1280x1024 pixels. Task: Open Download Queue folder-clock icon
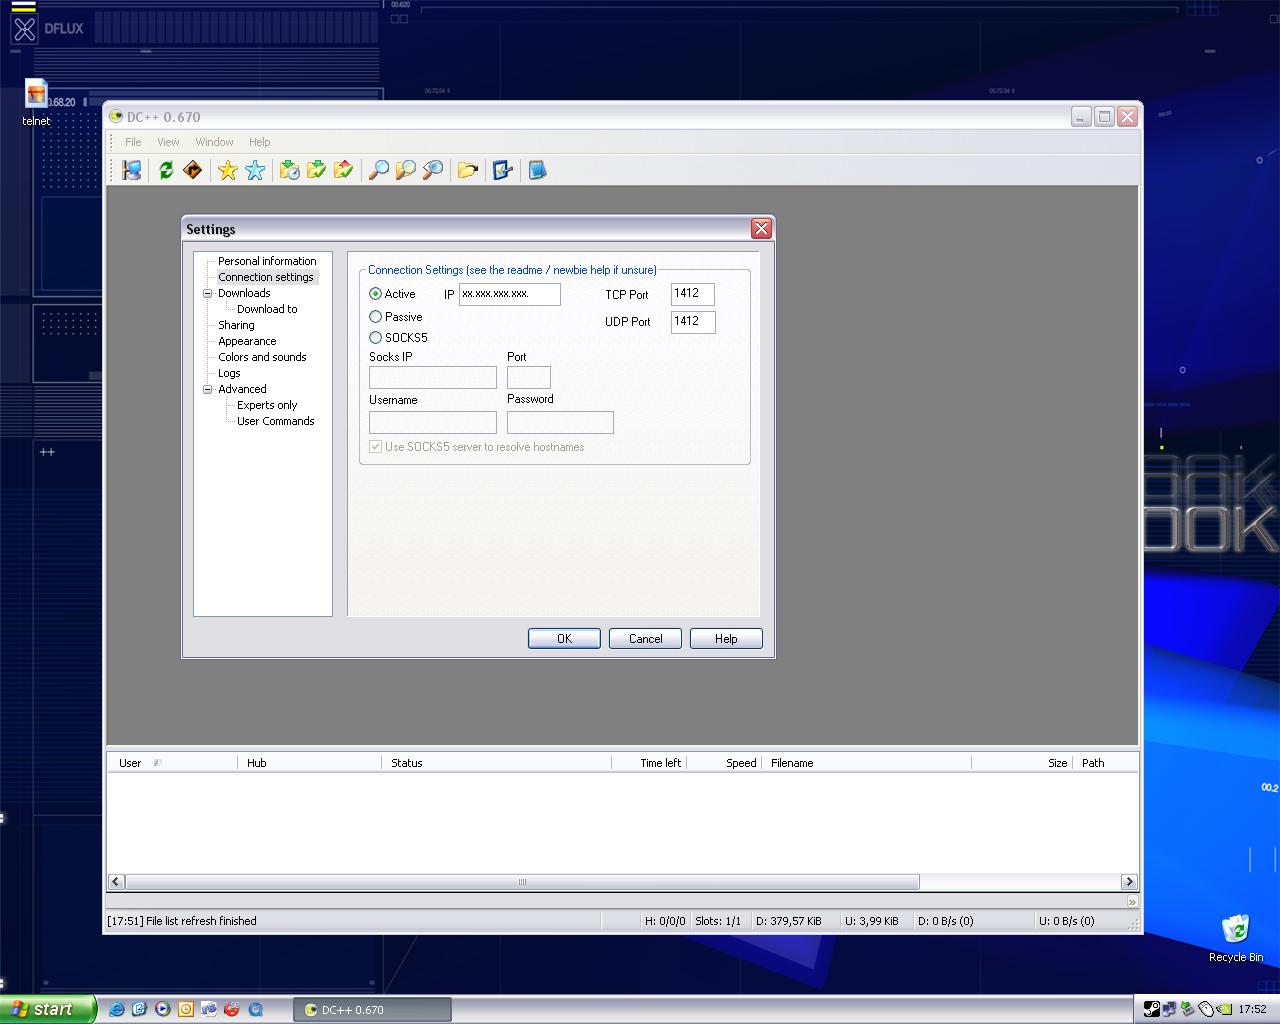coord(290,170)
